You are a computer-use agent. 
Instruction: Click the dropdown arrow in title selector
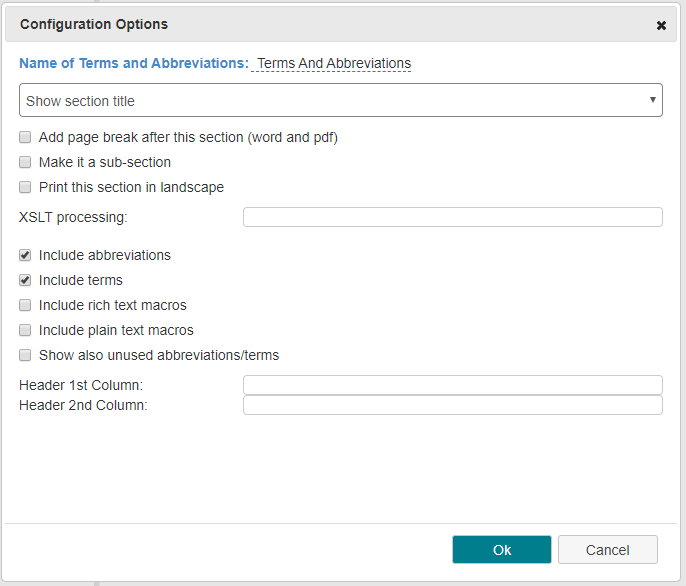pos(652,100)
